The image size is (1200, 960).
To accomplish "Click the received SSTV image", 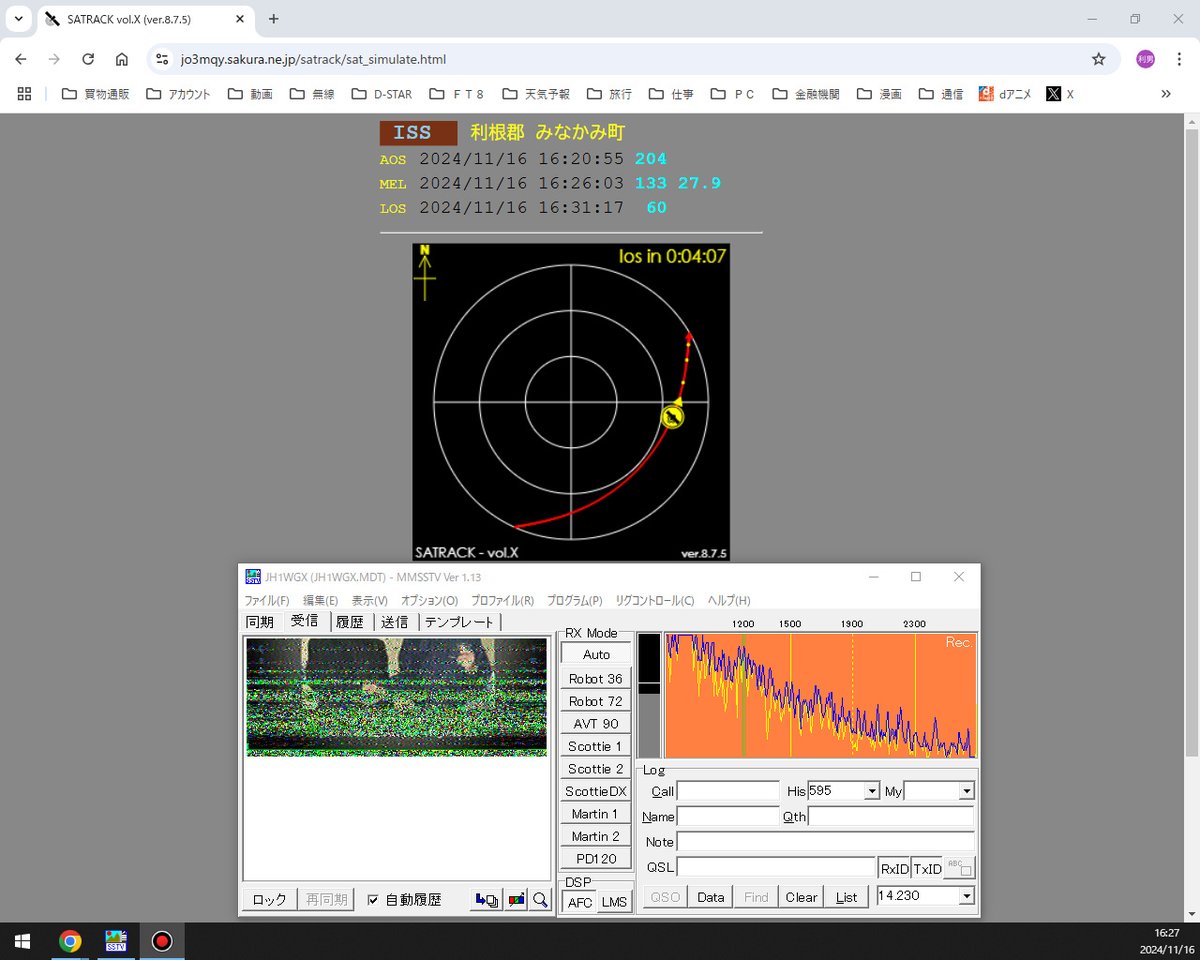I will 396,697.
